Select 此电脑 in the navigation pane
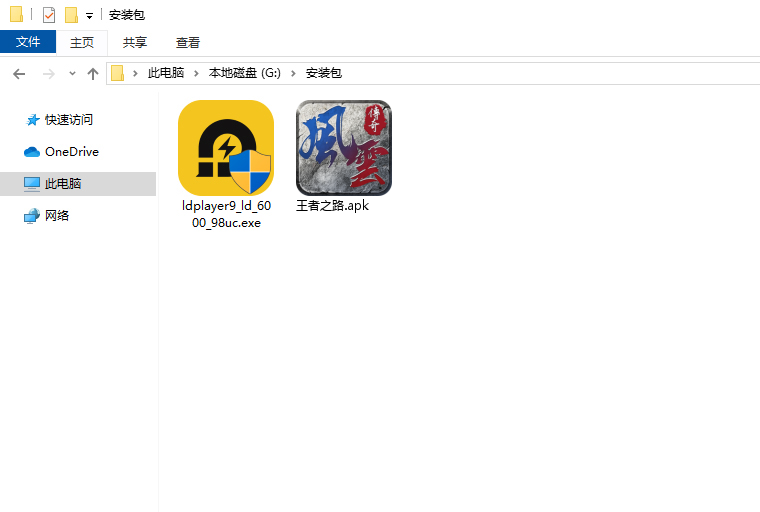 78,184
